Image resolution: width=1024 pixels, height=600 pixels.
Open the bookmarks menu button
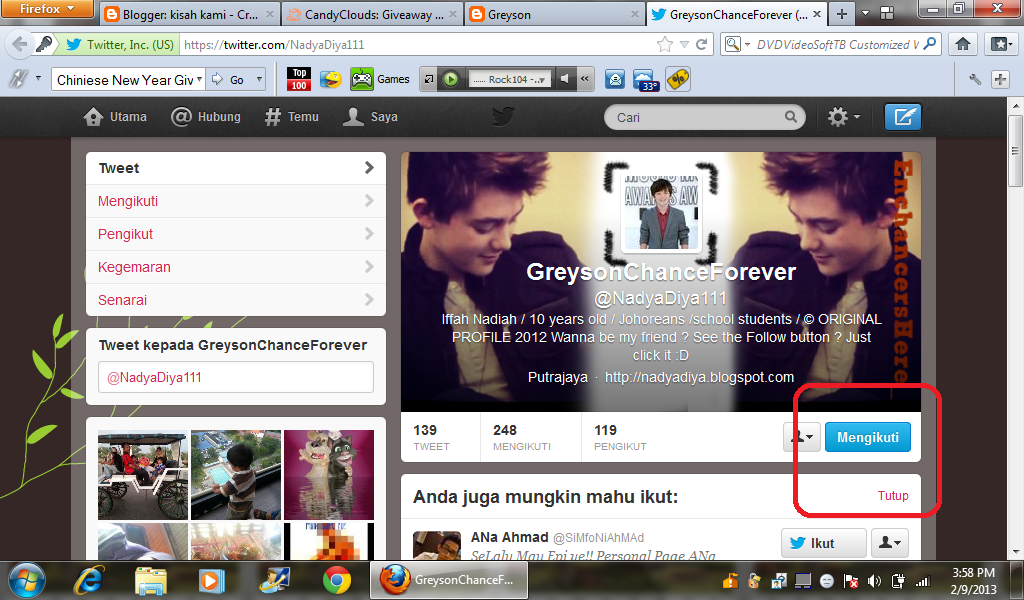pyautogui.click(x=1001, y=44)
